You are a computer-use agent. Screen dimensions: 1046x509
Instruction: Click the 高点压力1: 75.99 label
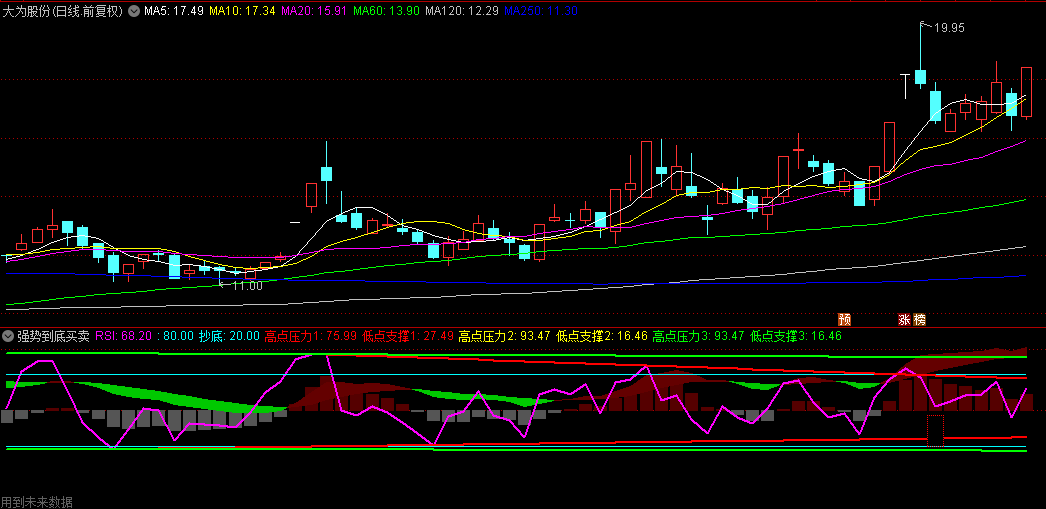pyautogui.click(x=310, y=336)
